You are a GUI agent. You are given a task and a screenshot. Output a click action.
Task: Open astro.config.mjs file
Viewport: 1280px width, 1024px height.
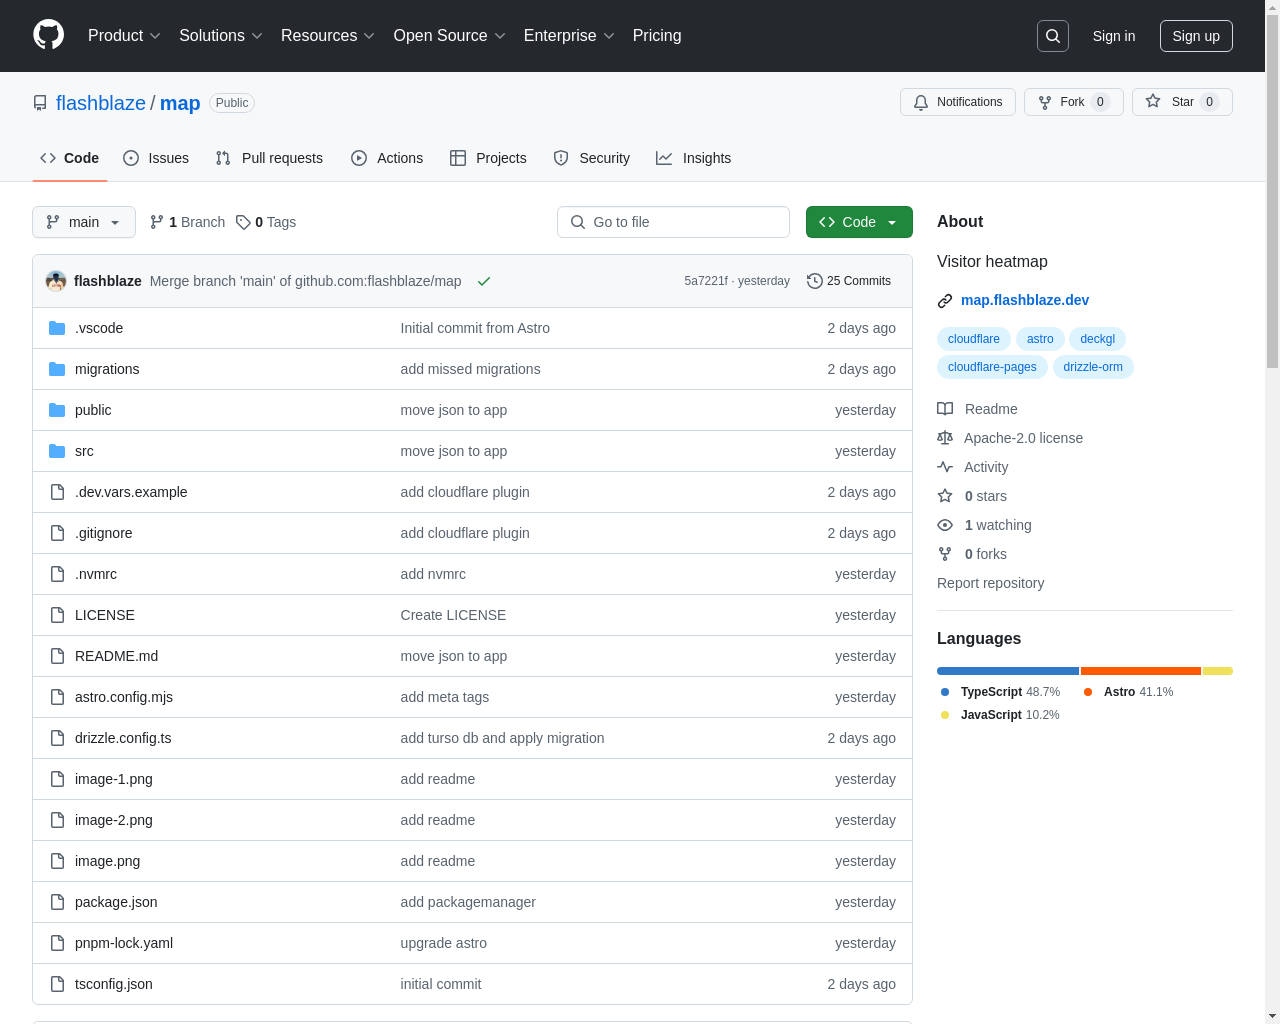(124, 697)
